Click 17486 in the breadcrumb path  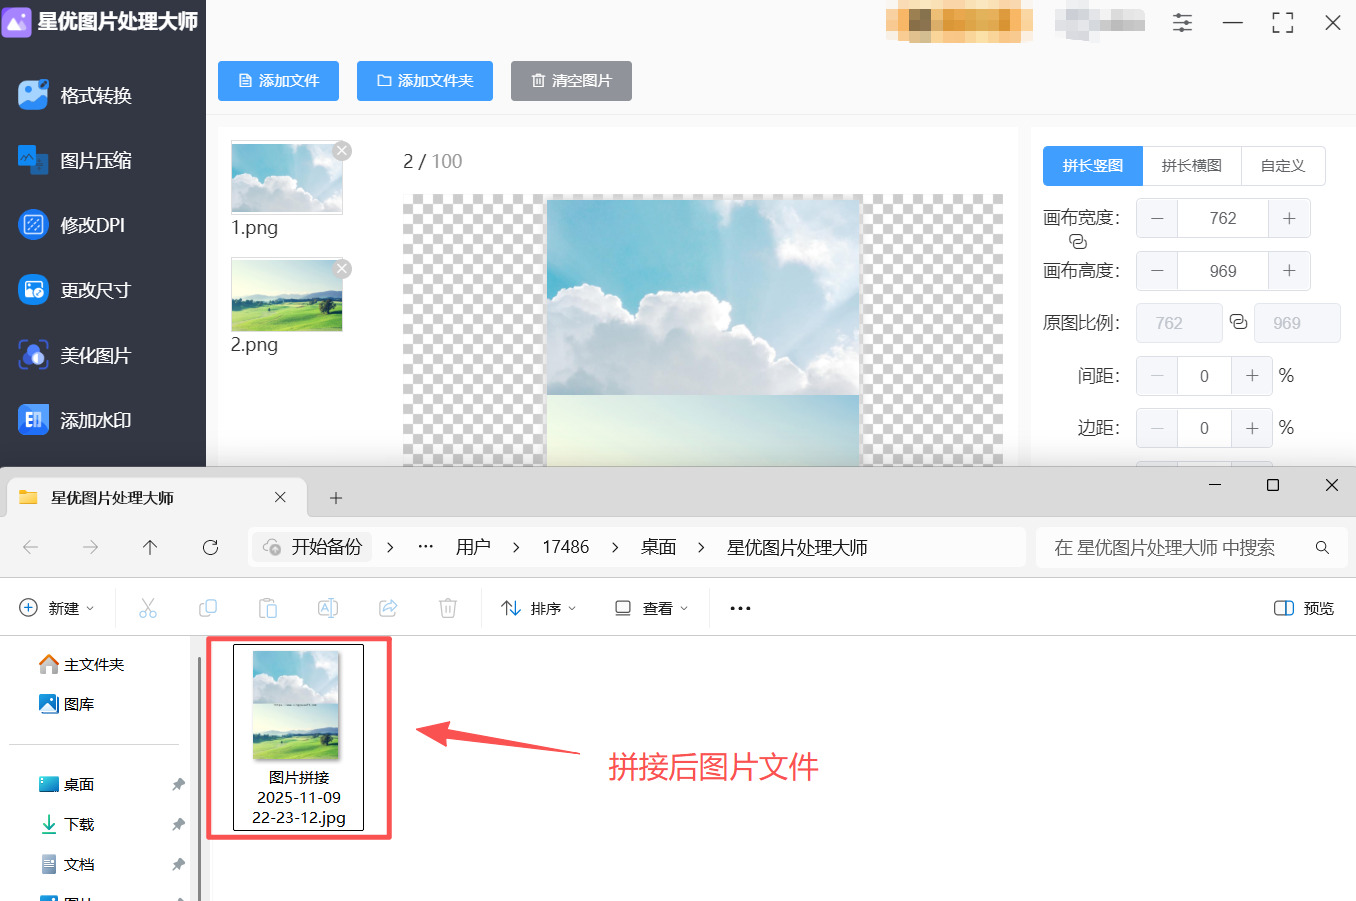coord(566,547)
